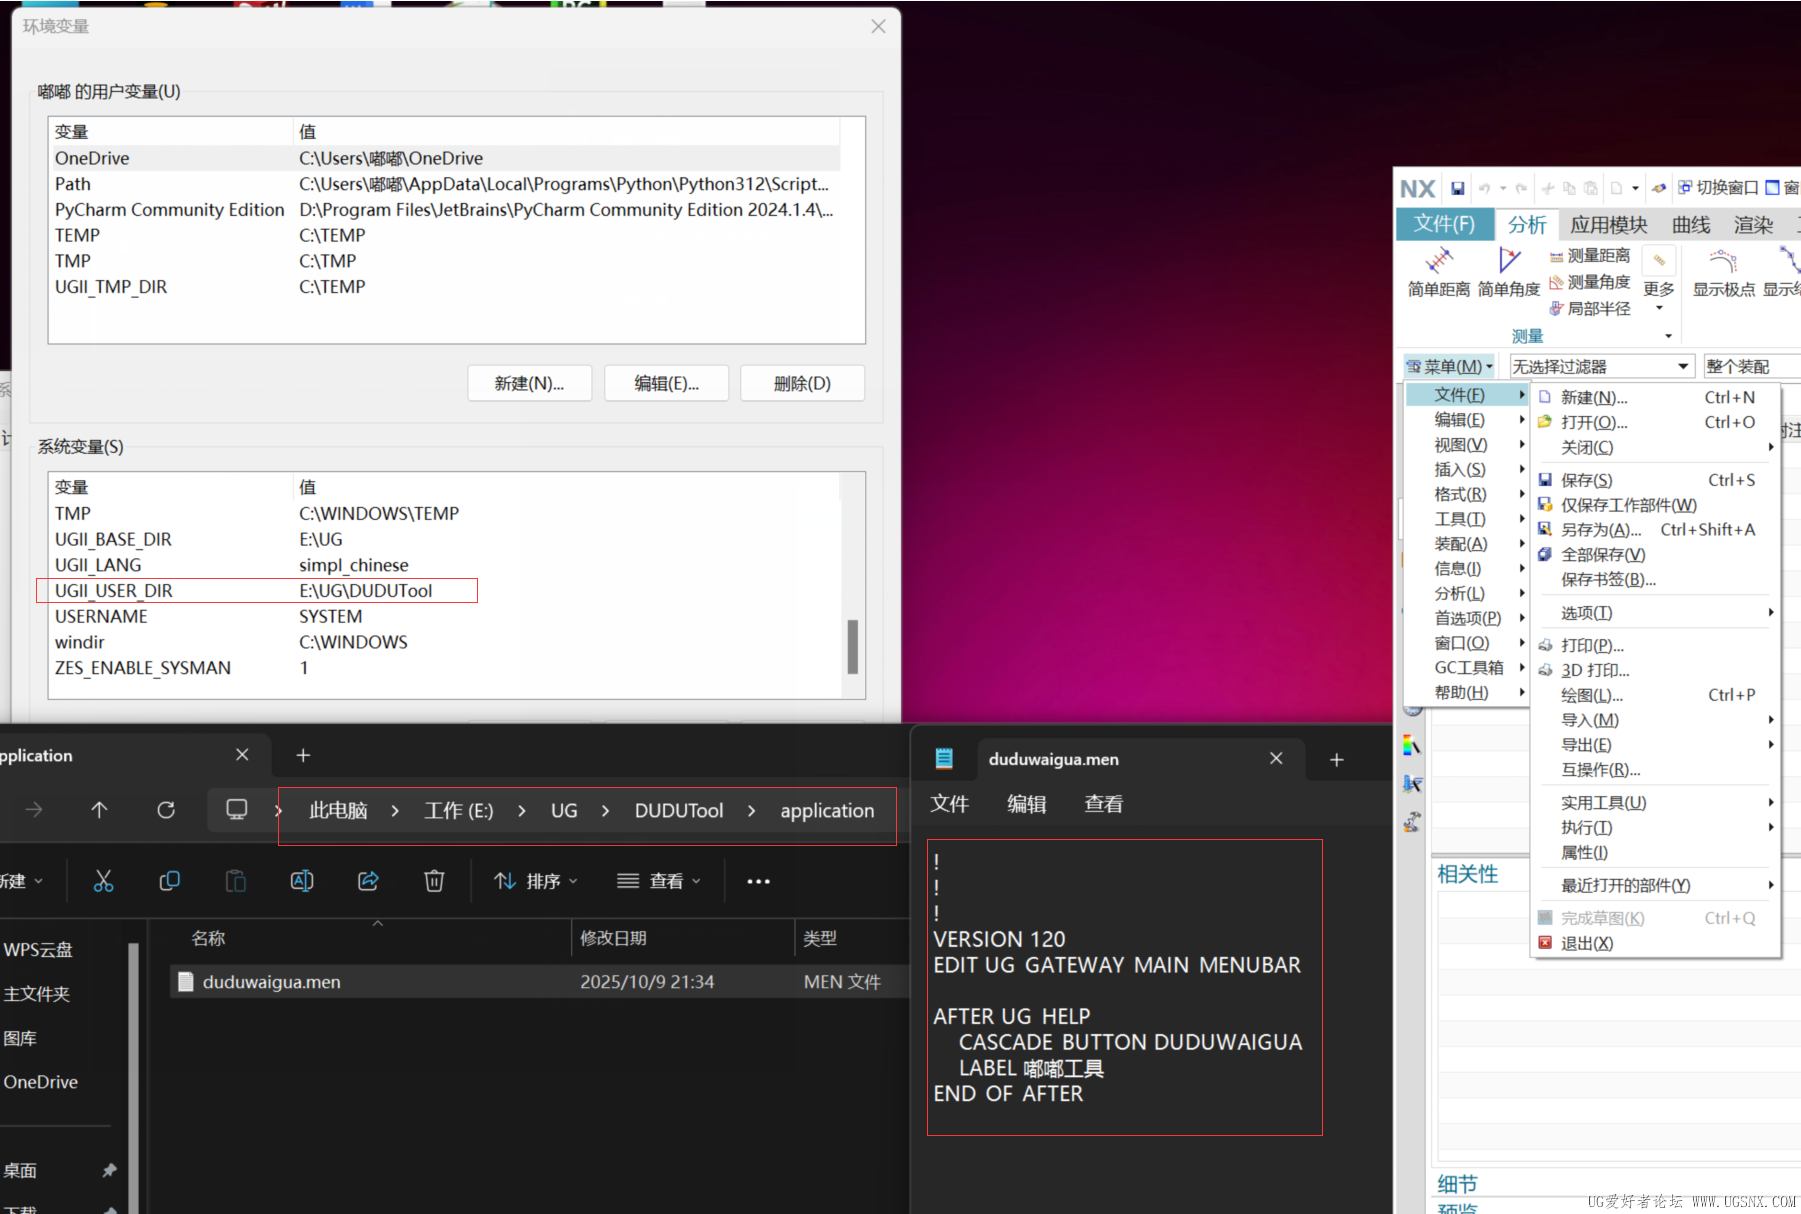Click the NX save icon in title bar
The width and height of the screenshot is (1801, 1214).
tap(1457, 188)
